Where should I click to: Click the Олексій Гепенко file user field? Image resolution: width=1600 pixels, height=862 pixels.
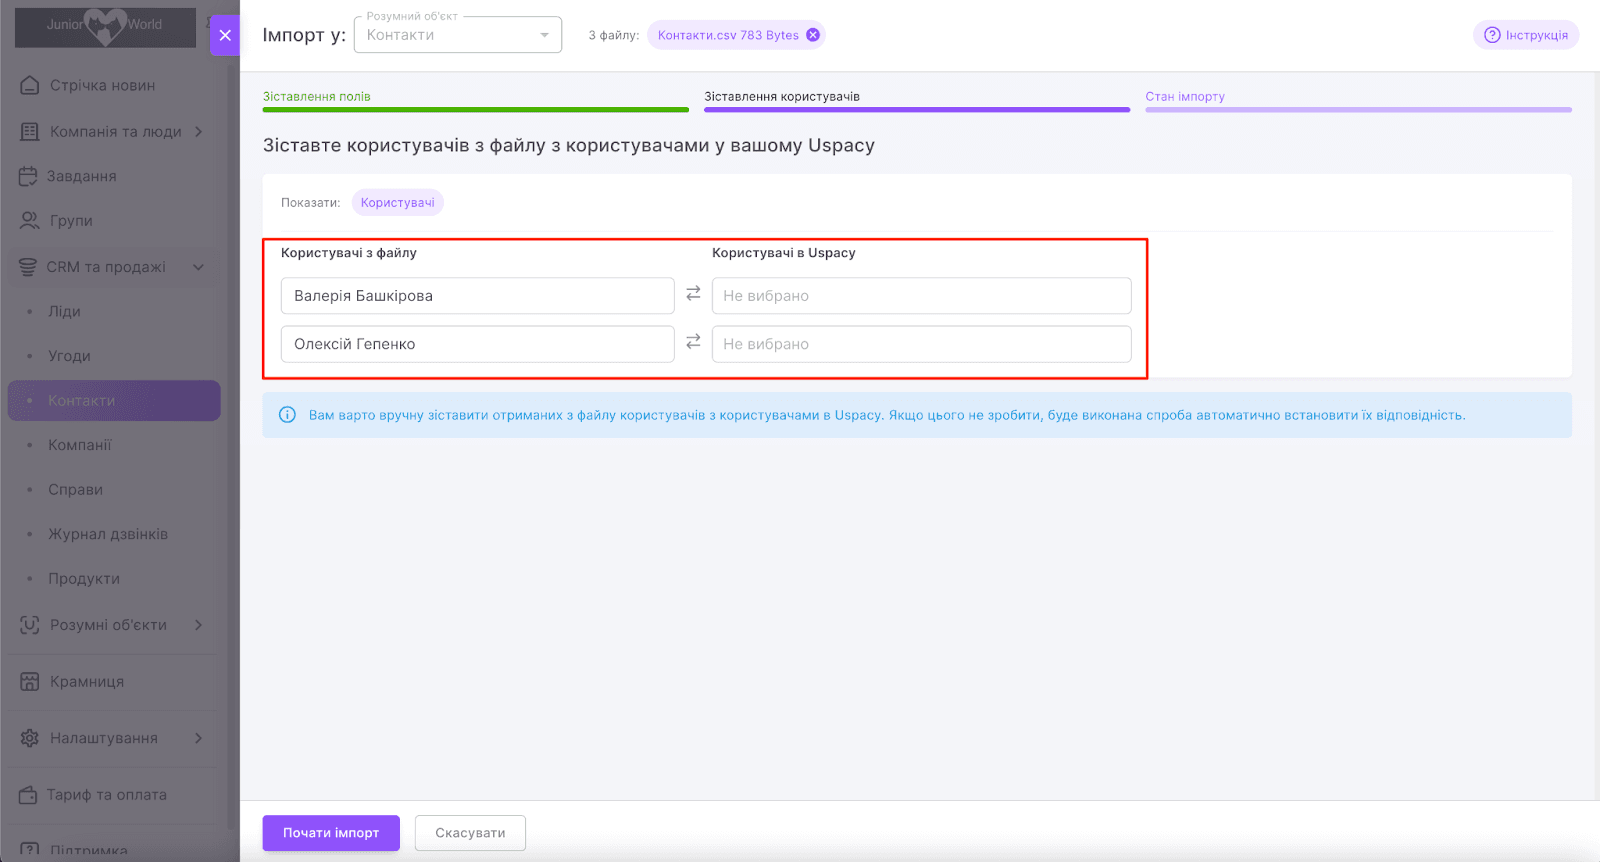[x=478, y=344]
